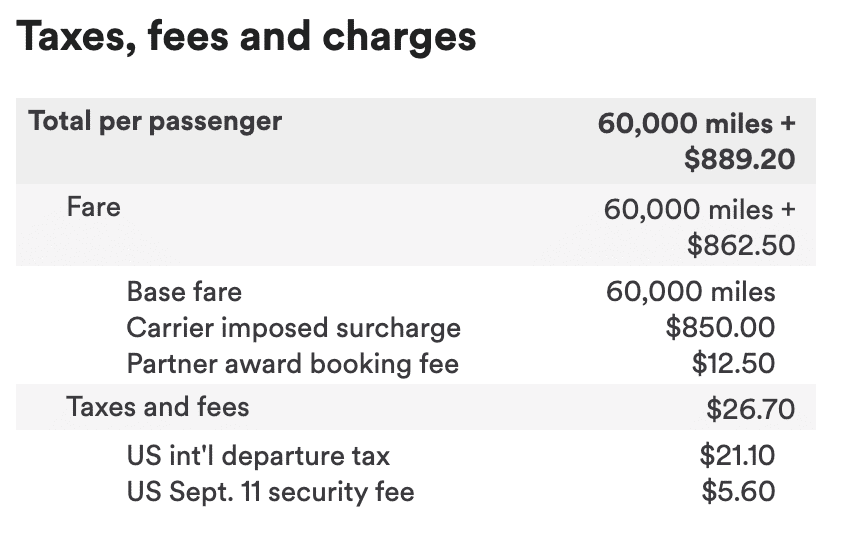Viewport: 850px width, 552px height.
Task: Select the "Partner award booking fee" label
Action: point(292,362)
